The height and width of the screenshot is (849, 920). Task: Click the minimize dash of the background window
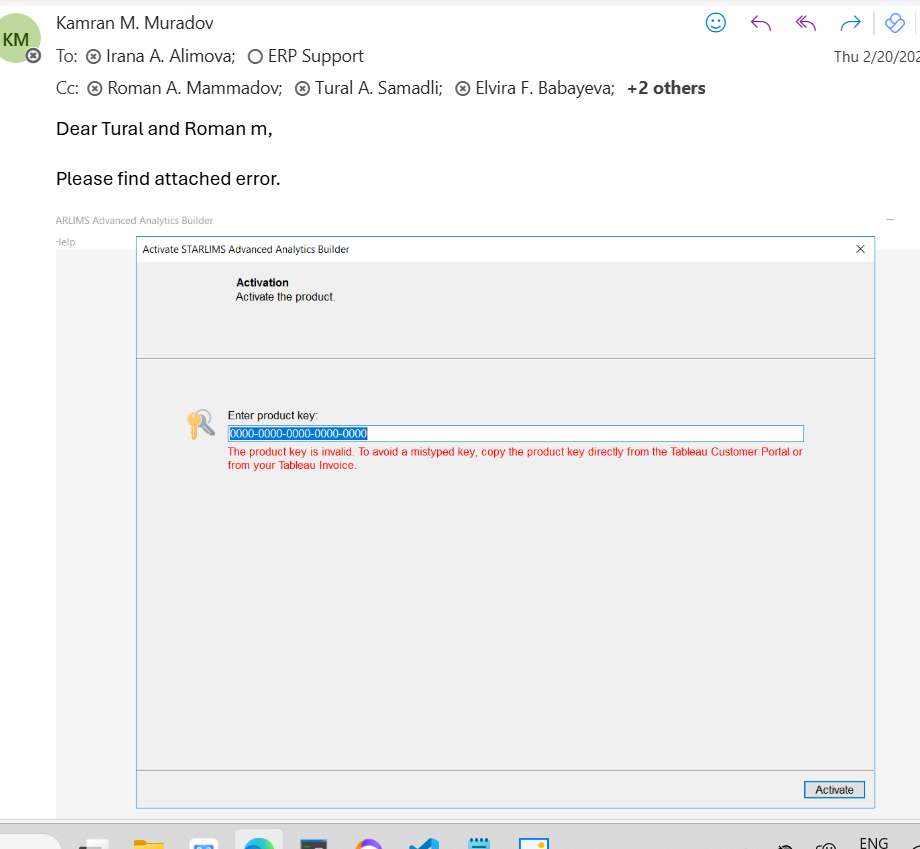889,219
